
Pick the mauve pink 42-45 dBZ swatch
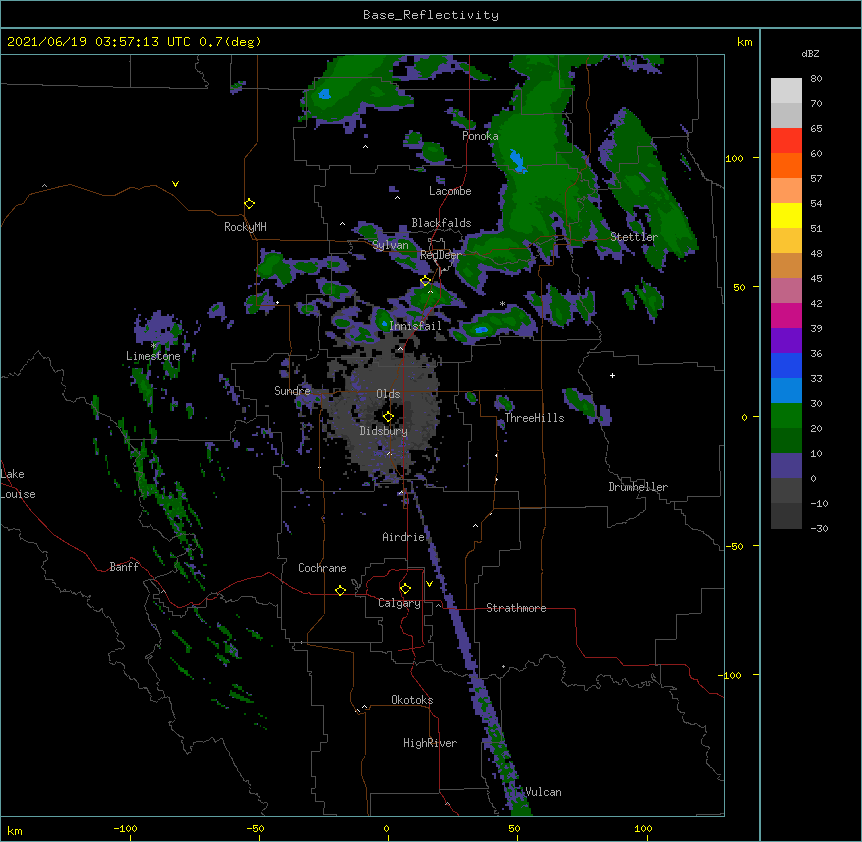pyautogui.click(x=786, y=290)
